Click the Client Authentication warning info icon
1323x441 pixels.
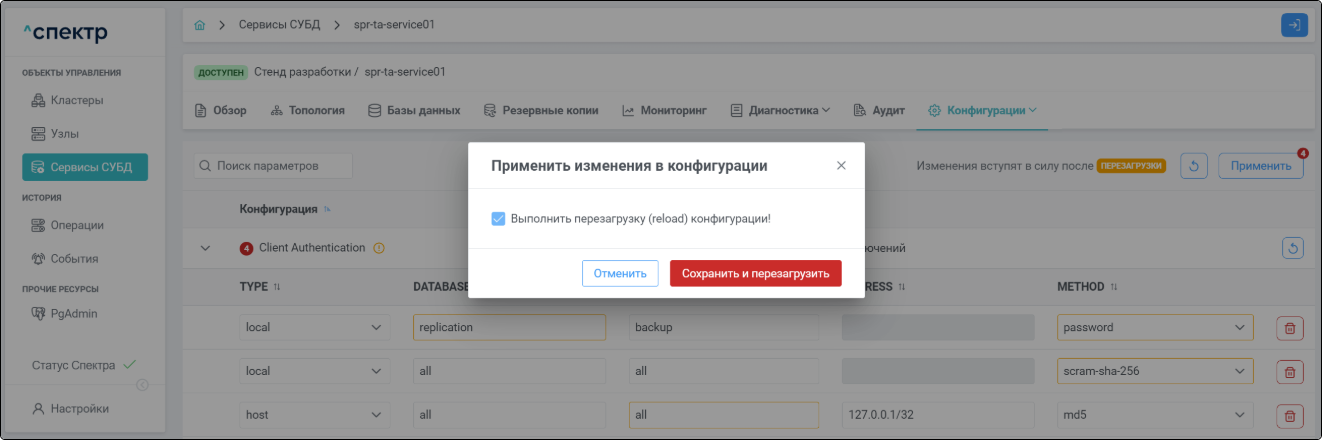tap(379, 248)
